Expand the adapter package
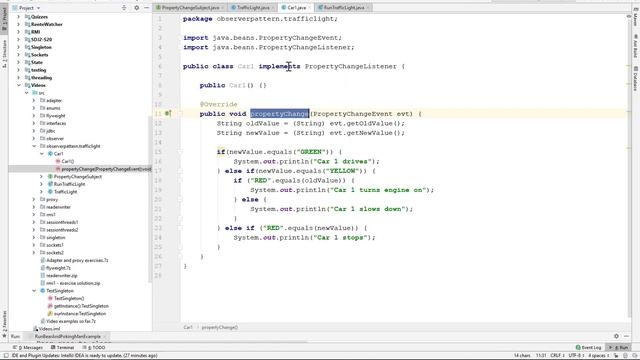This screenshot has width=640, height=360. click(x=34, y=100)
